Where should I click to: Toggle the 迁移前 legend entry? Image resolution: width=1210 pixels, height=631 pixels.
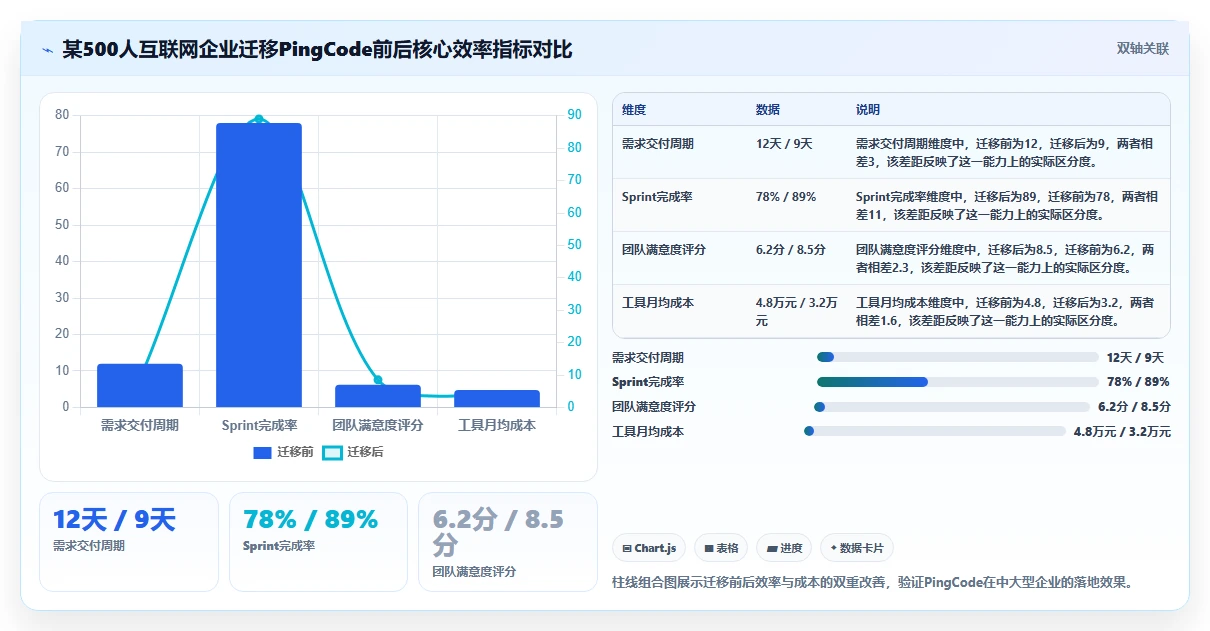283,452
